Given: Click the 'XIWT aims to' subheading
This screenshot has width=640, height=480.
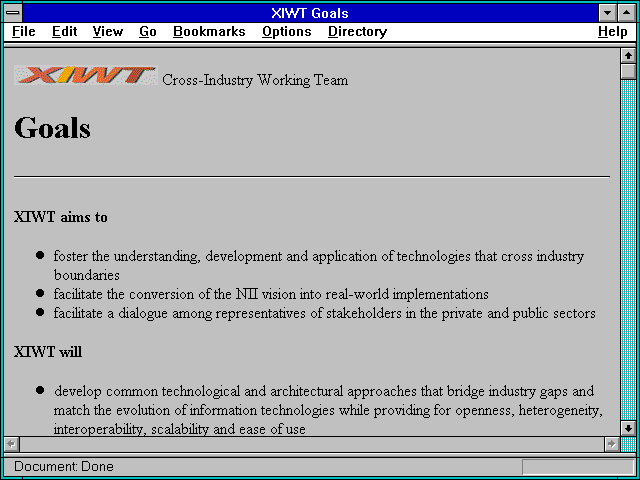Looking at the screenshot, I should (x=60, y=217).
